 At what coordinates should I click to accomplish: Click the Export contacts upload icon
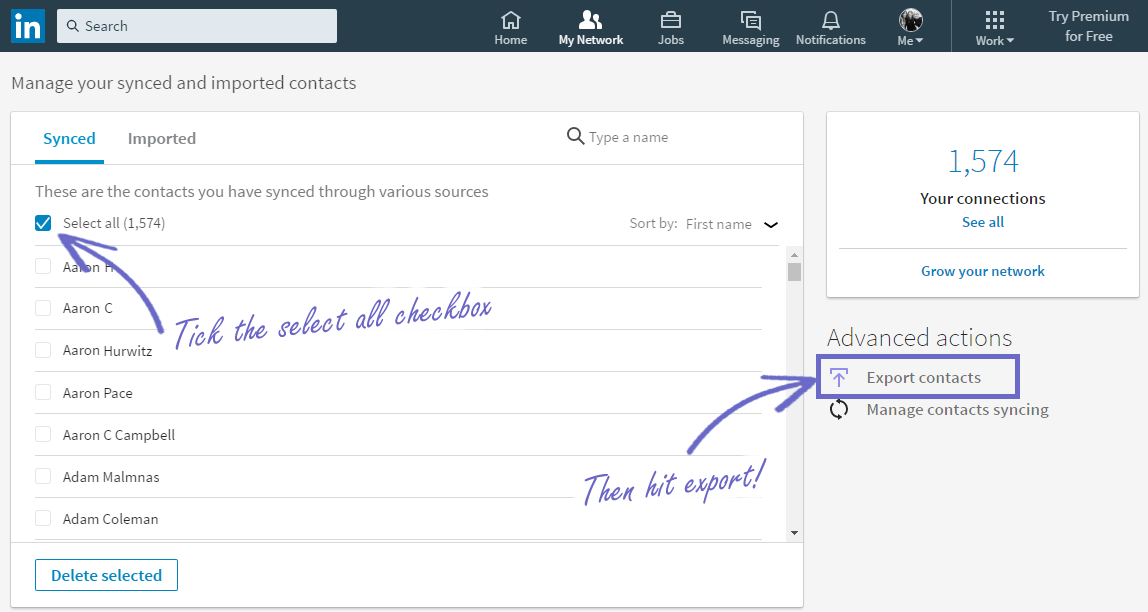point(838,376)
